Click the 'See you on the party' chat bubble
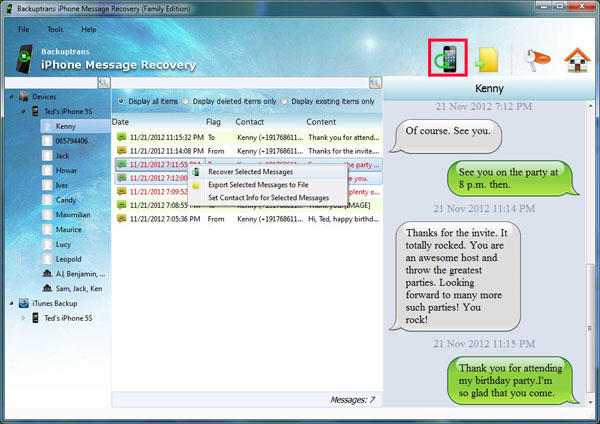The height and width of the screenshot is (424, 600). (x=512, y=178)
